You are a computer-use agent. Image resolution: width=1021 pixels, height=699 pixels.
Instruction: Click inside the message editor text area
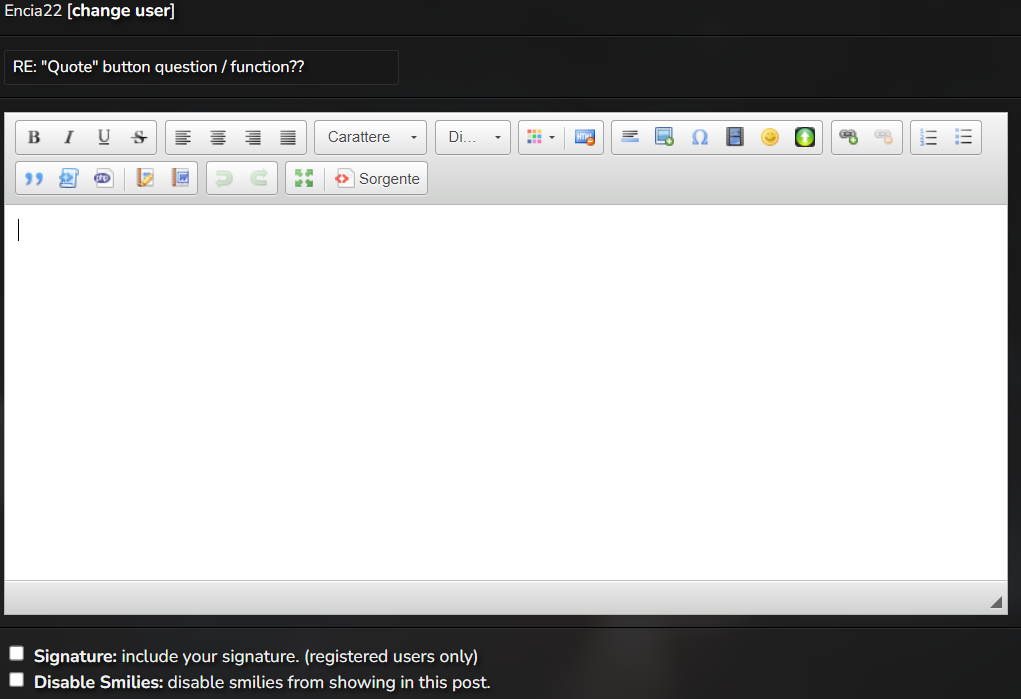pos(506,392)
